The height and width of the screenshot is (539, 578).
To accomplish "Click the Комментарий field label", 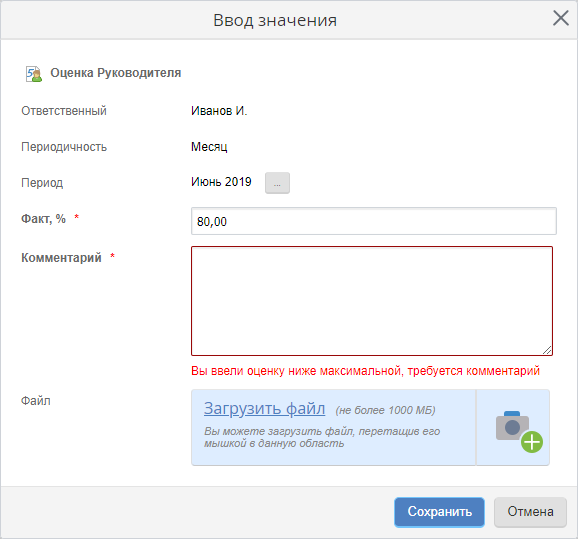I will (x=61, y=257).
